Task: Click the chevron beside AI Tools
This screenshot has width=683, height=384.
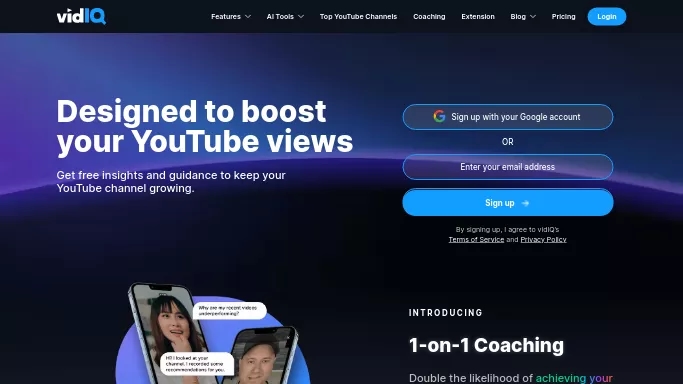Action: pyautogui.click(x=301, y=17)
